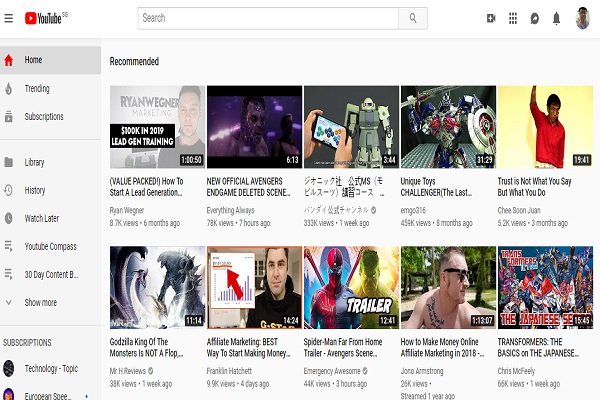Click verified badge beside Bandai channel name

pos(373,210)
